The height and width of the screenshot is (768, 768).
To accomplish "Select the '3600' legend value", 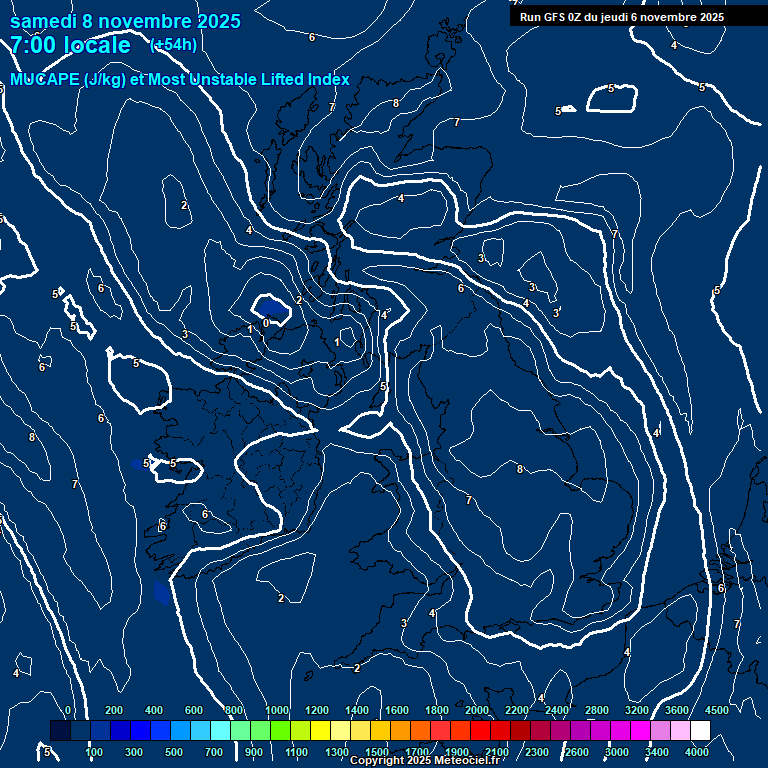I will pyautogui.click(x=676, y=710).
